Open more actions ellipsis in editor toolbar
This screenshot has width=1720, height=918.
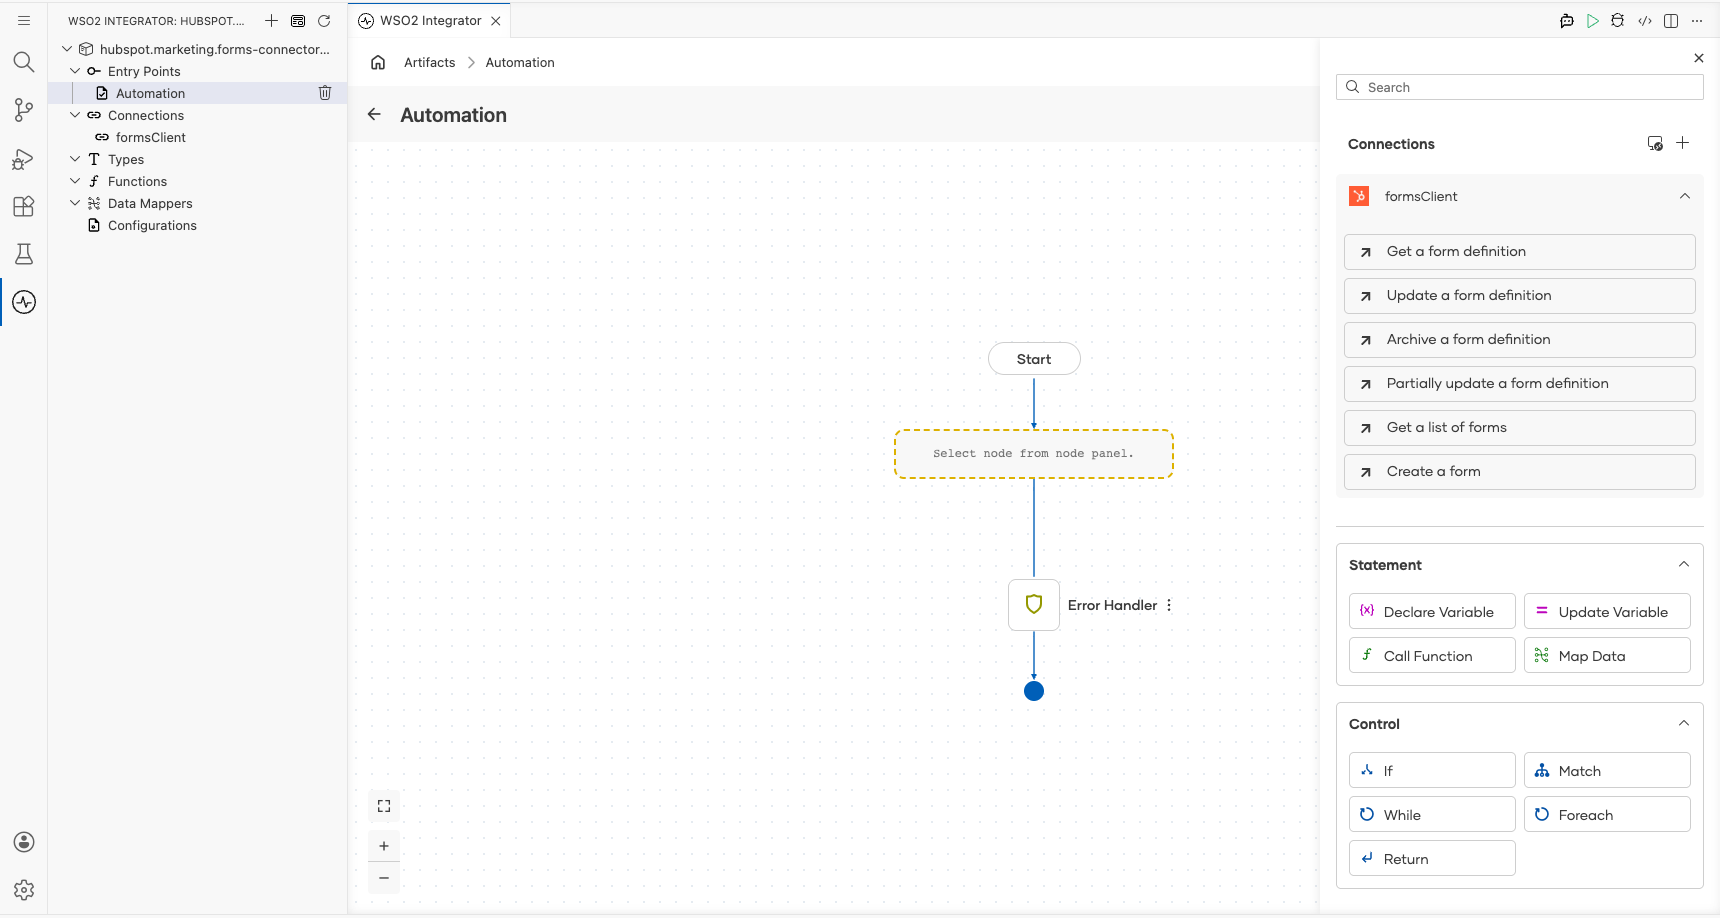(x=1697, y=20)
